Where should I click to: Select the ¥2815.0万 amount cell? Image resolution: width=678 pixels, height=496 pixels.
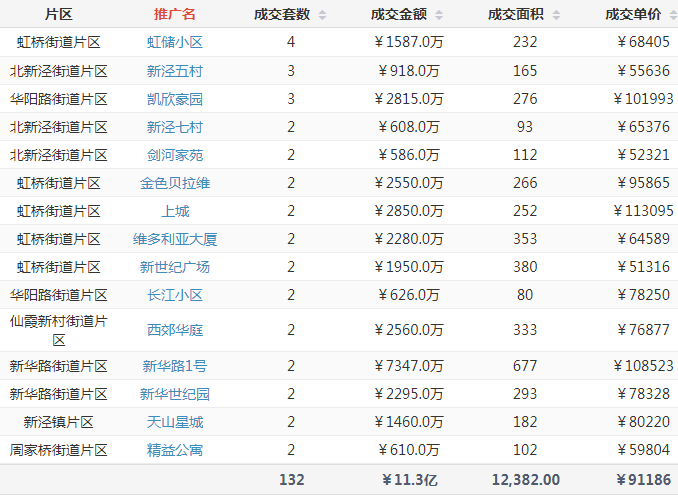tap(409, 99)
